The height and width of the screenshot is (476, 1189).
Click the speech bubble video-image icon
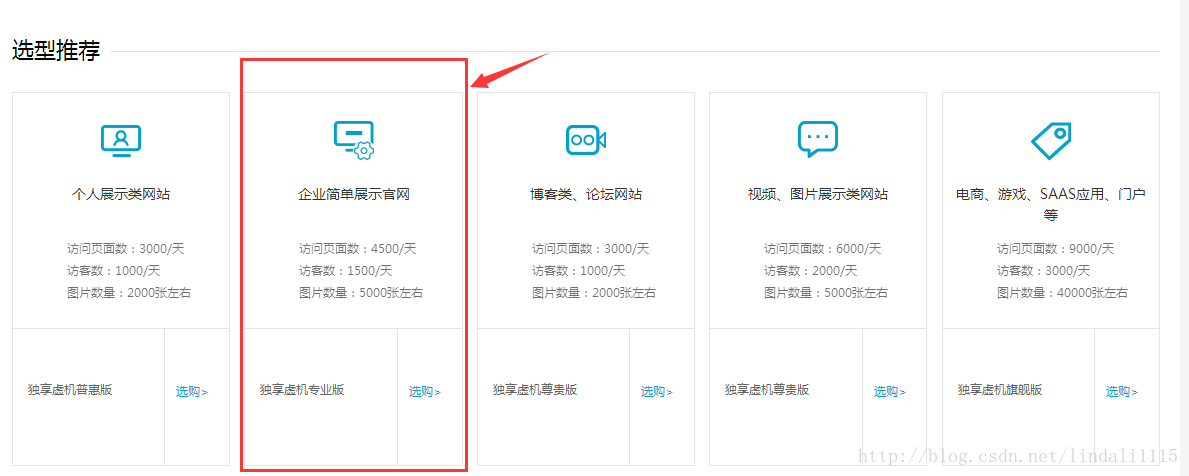tap(817, 139)
